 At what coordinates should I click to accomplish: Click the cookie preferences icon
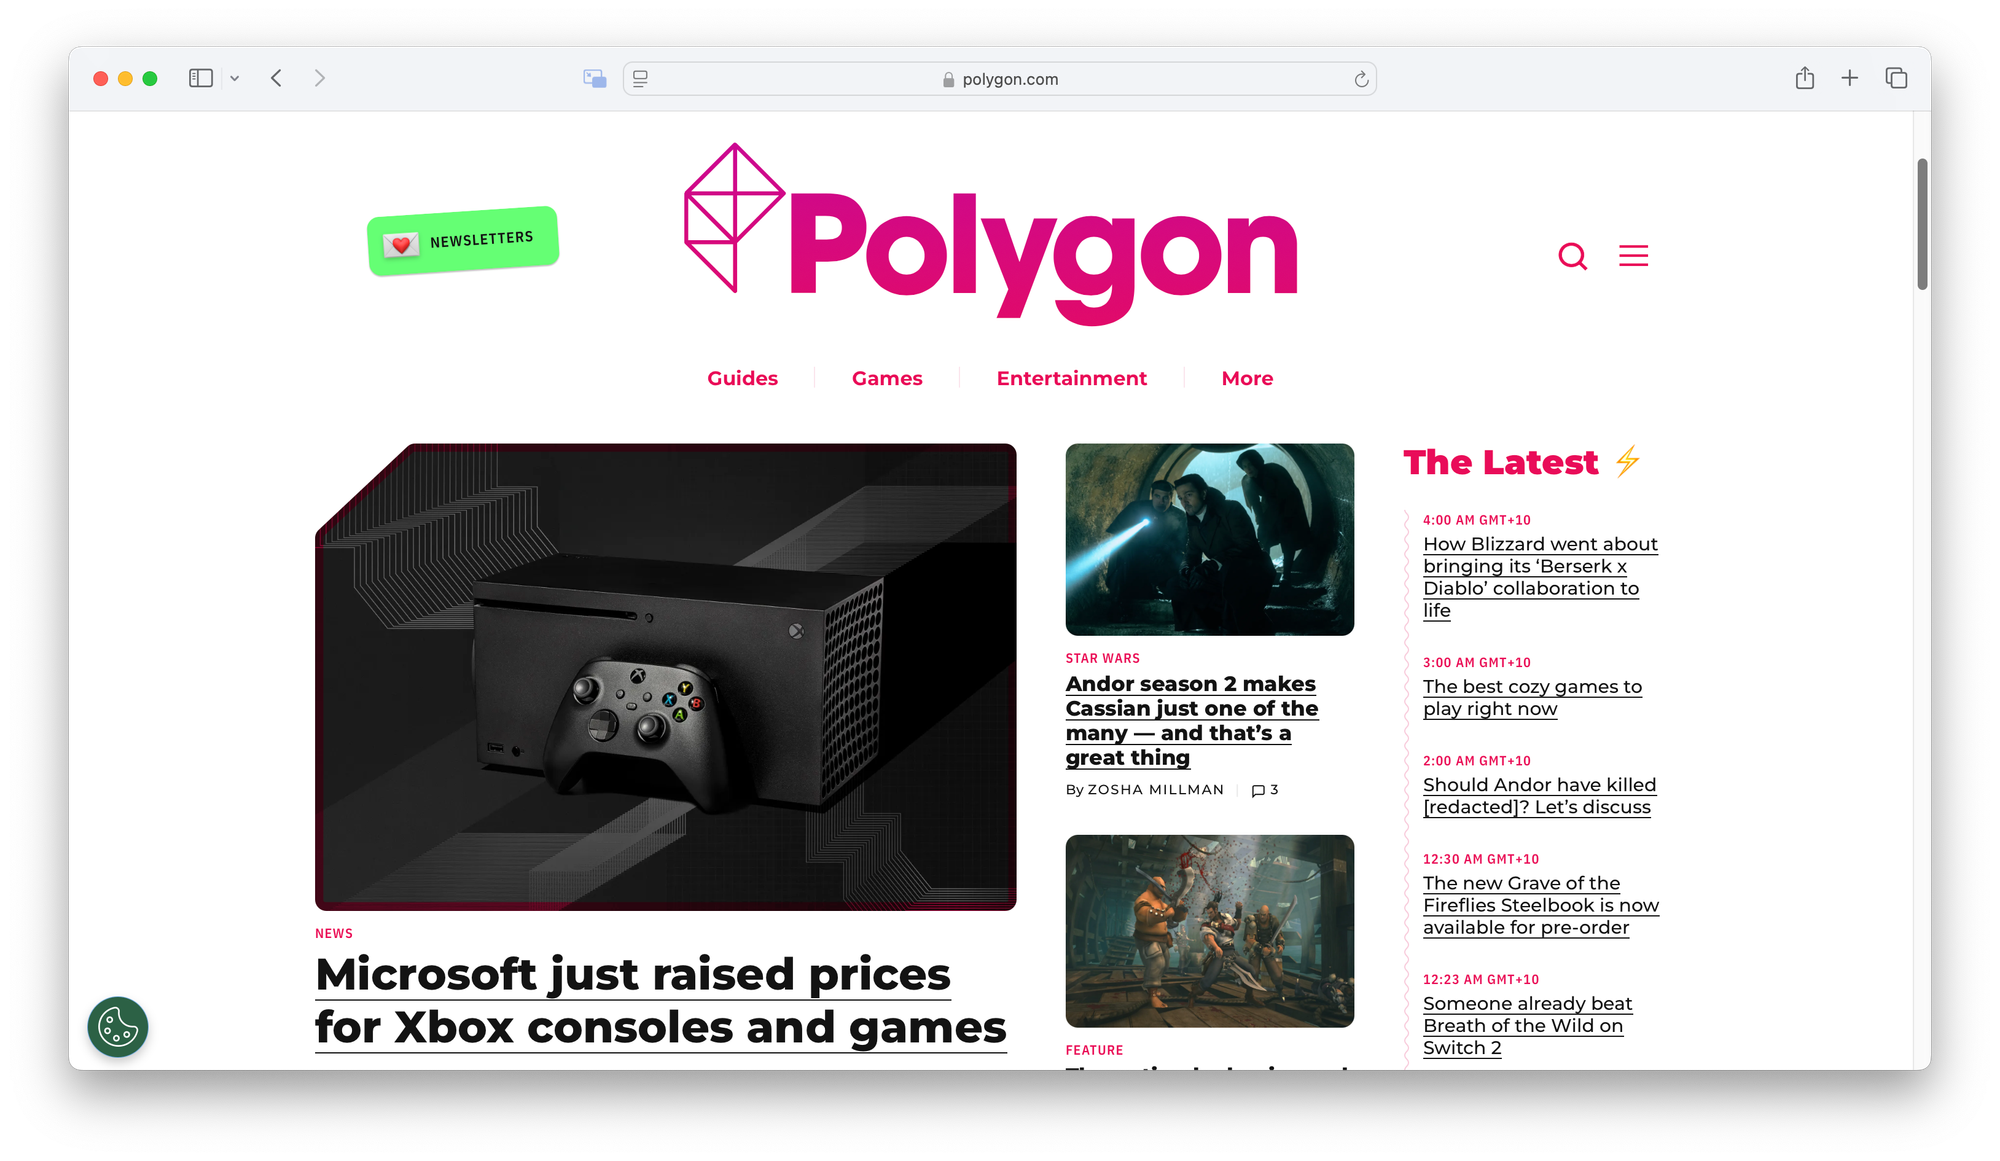click(x=118, y=1027)
